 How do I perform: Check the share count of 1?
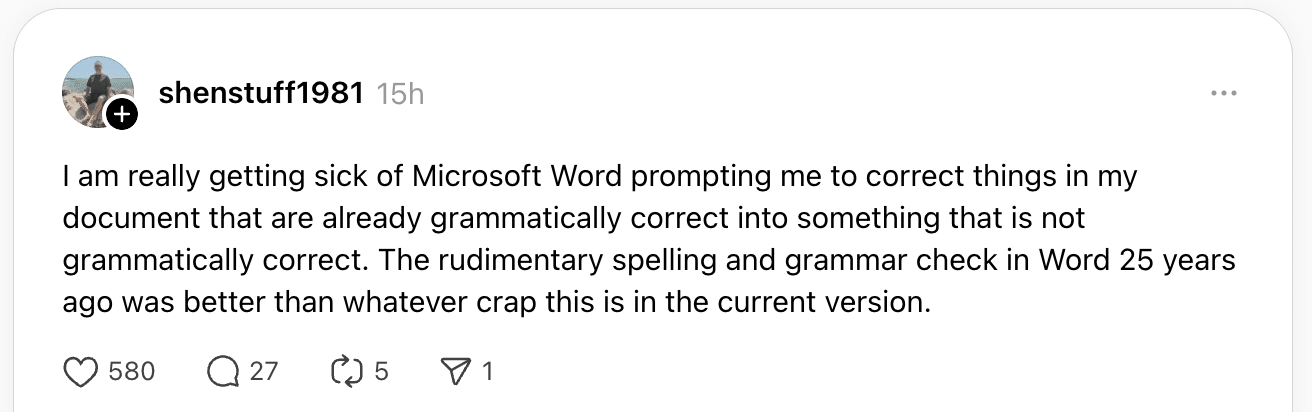487,372
